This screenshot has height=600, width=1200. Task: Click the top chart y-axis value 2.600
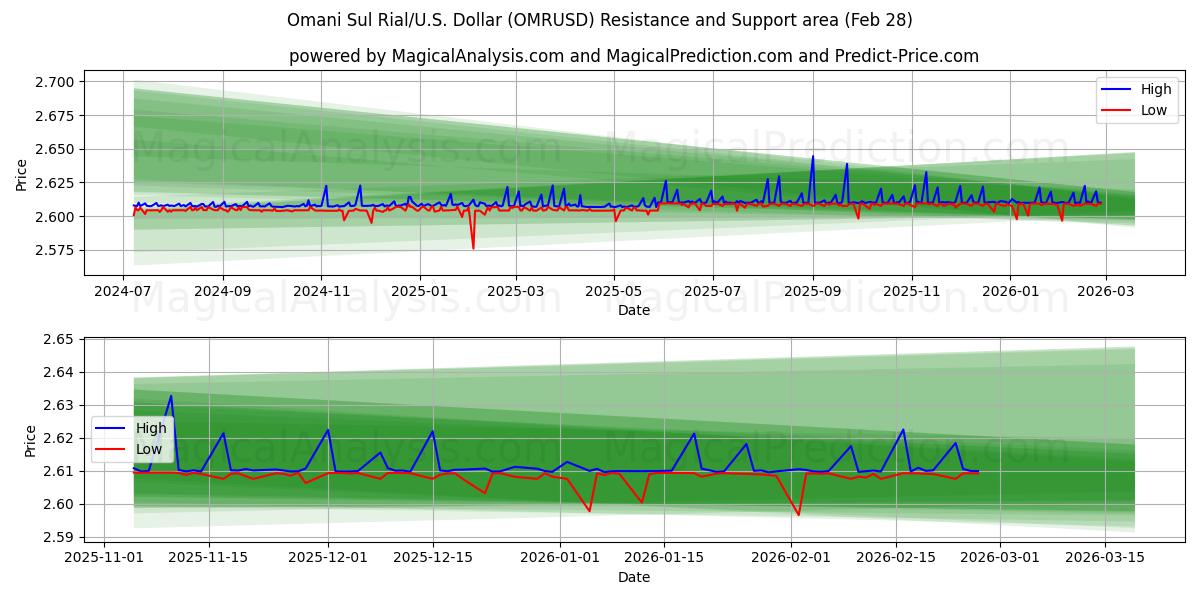56,217
